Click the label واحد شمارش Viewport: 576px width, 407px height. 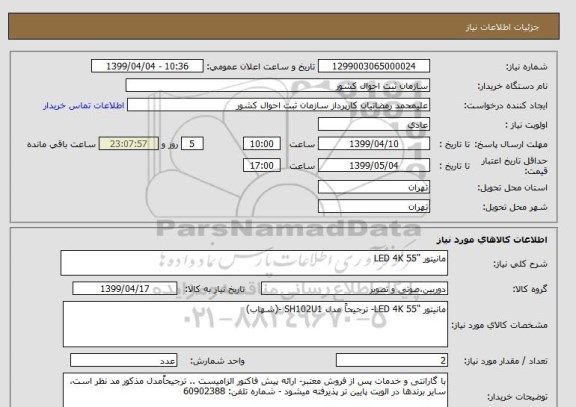coord(217,361)
